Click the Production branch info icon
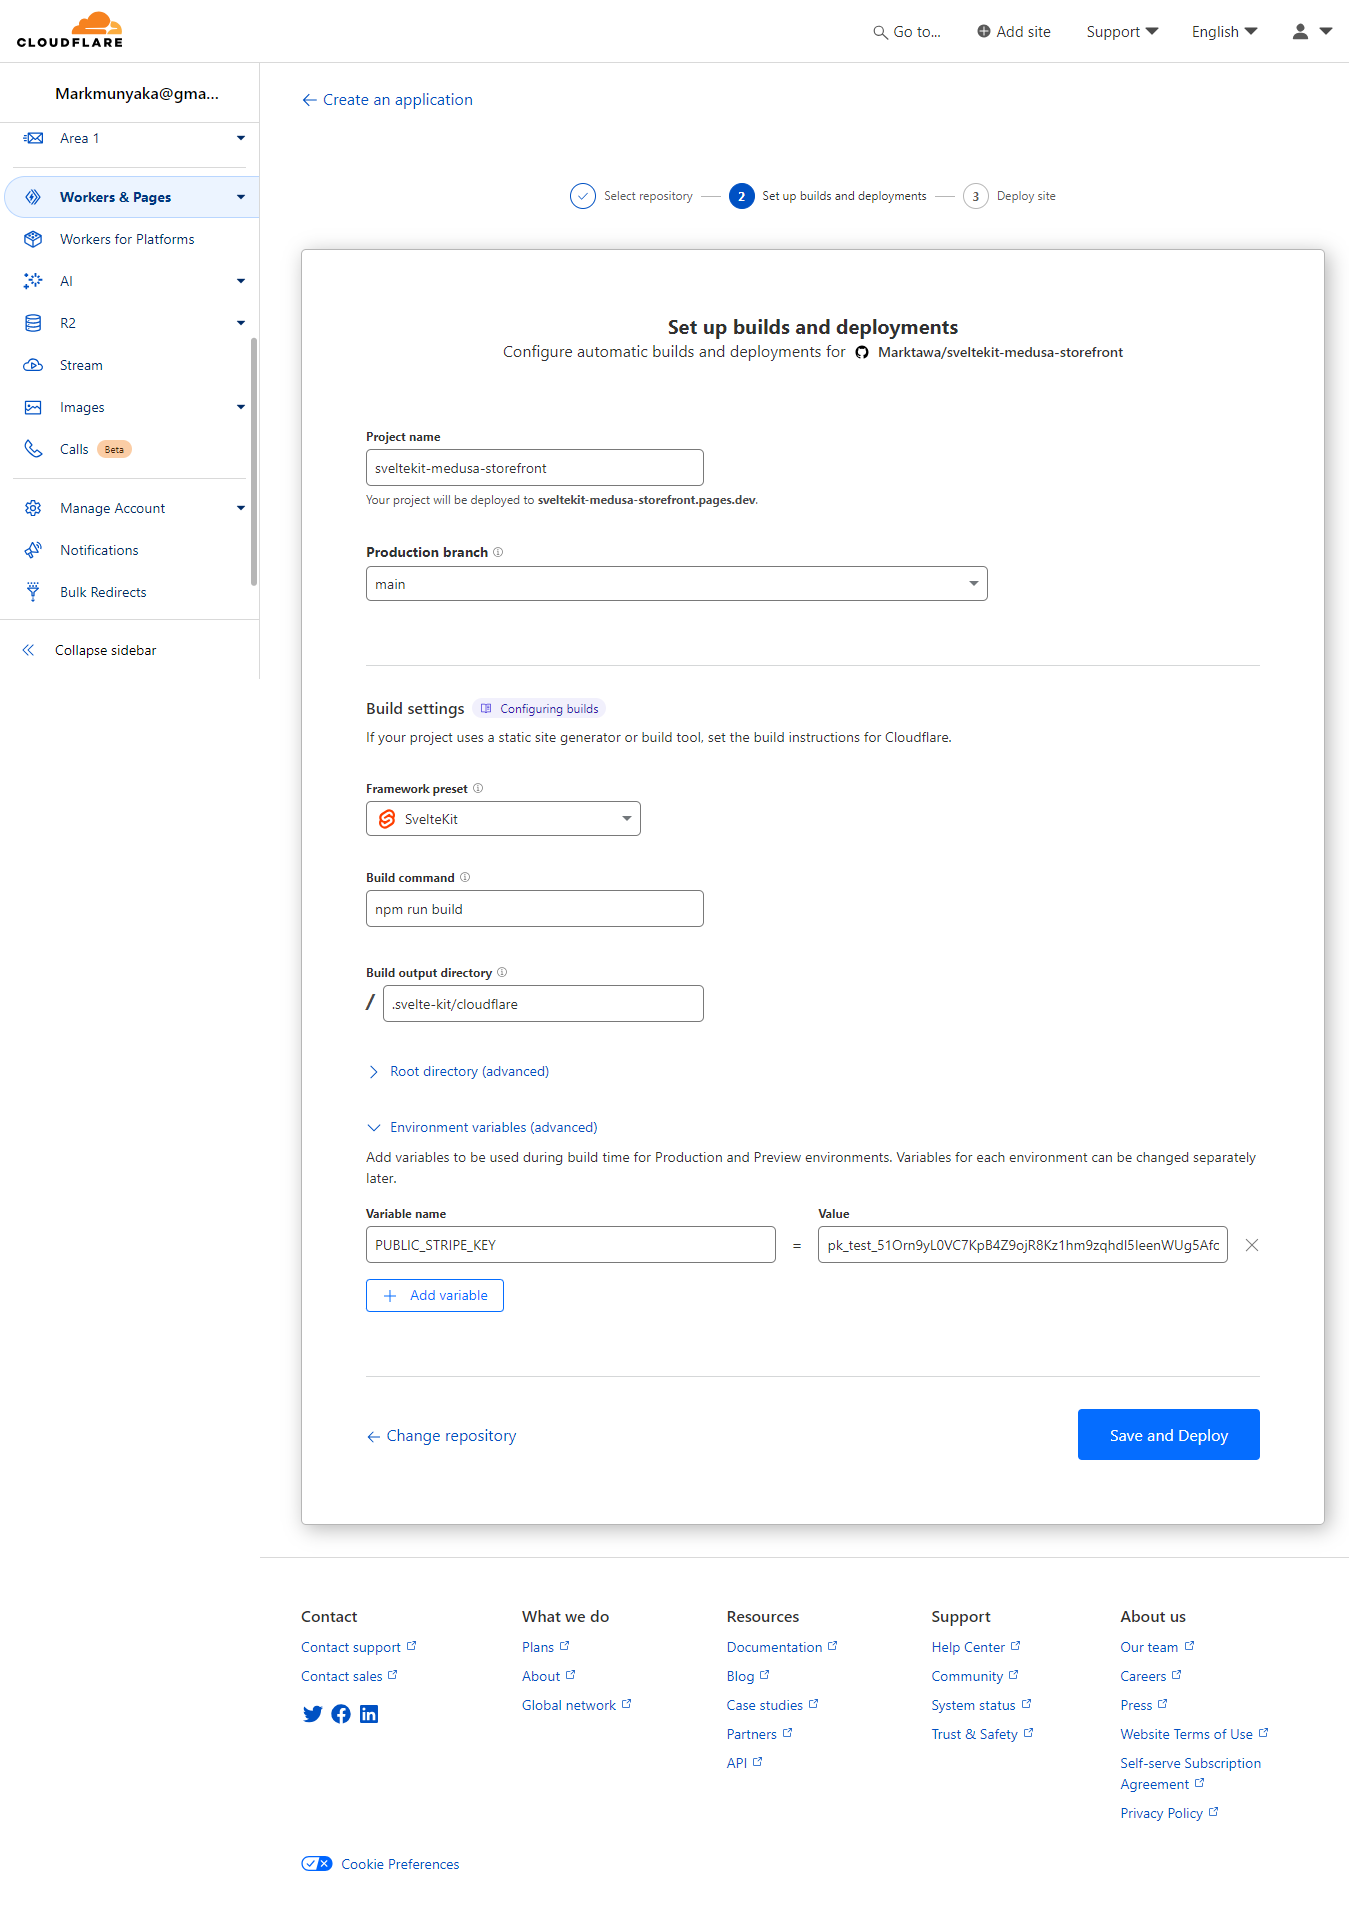The image size is (1349, 1906). [x=498, y=552]
